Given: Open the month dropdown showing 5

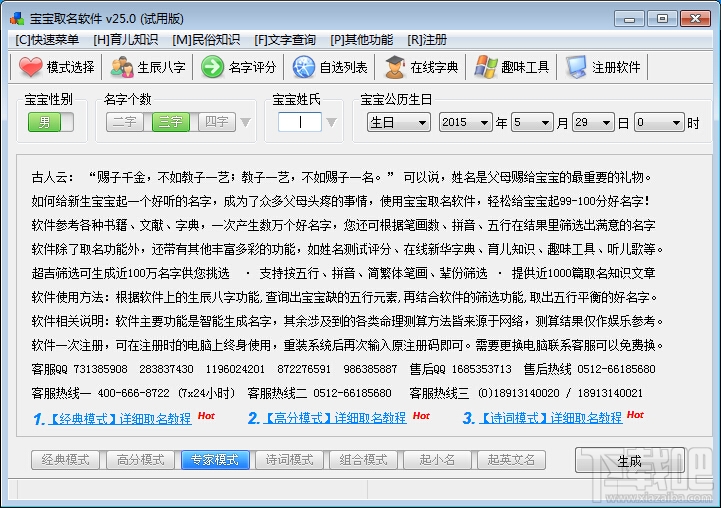Looking at the screenshot, I should tap(532, 122).
